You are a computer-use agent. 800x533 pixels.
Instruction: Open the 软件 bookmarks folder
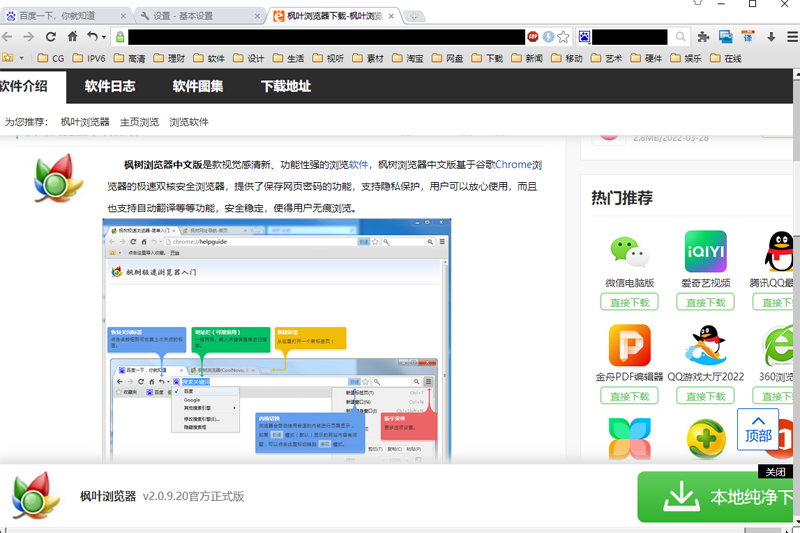point(209,58)
